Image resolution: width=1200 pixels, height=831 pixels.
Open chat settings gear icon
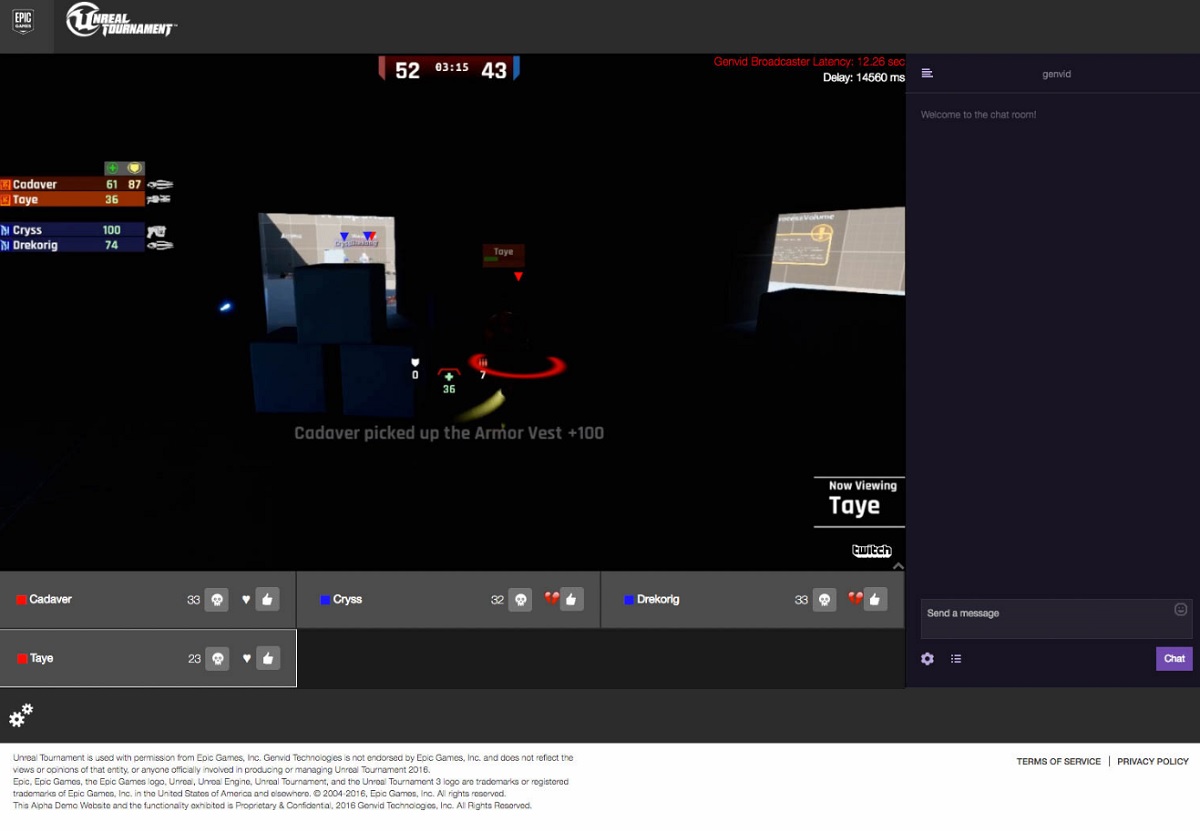(x=927, y=659)
